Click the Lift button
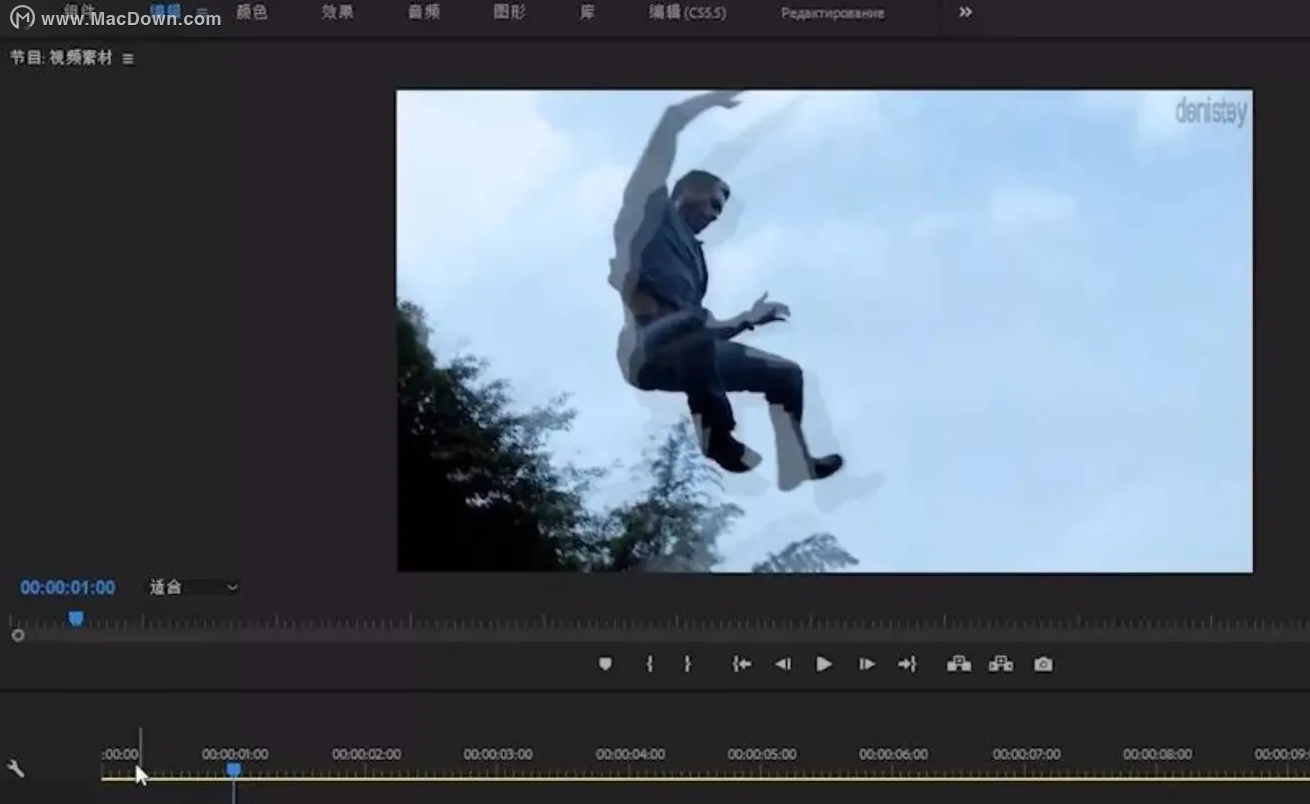The width and height of the screenshot is (1310, 804). click(959, 664)
